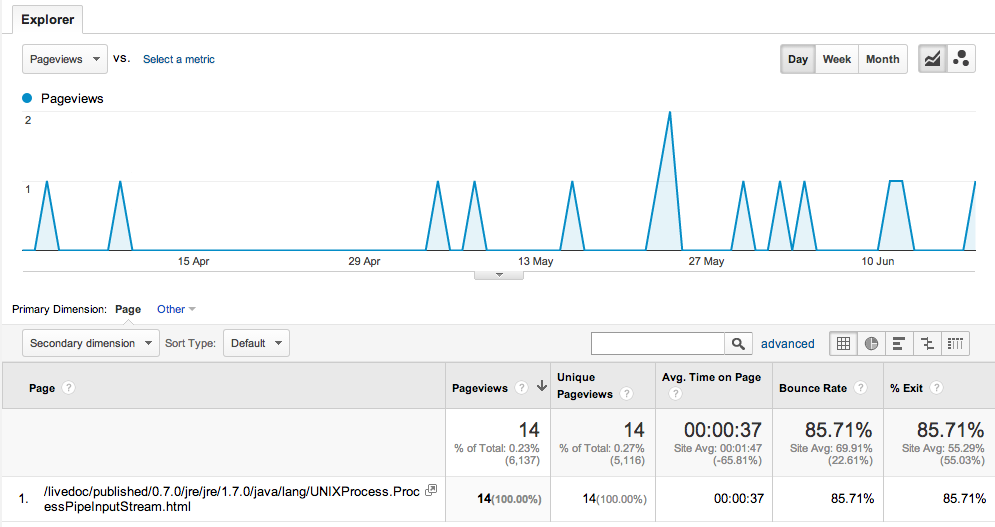Select the pivot table view icon
Screen dimensions: 995x527
[x=956, y=344]
